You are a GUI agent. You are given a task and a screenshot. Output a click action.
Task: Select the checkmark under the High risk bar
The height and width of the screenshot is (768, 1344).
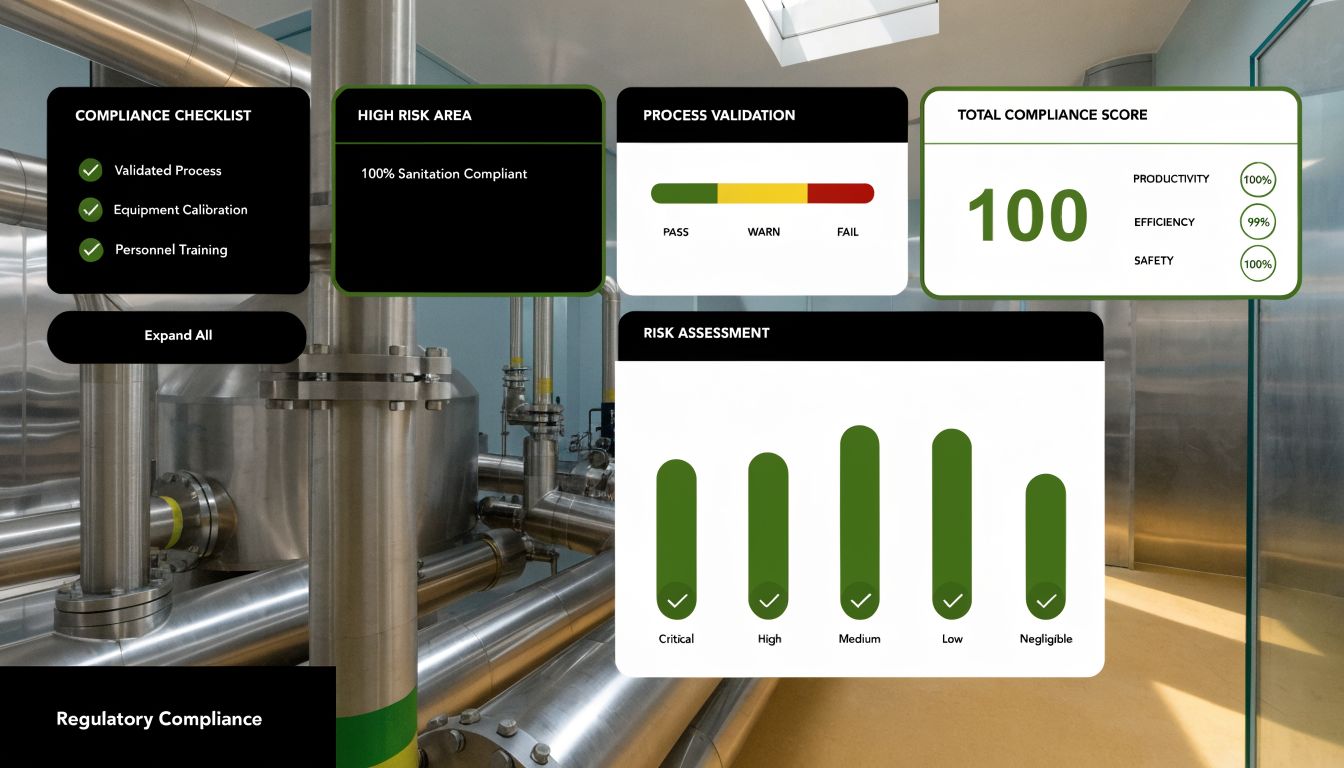pyautogui.click(x=768, y=601)
